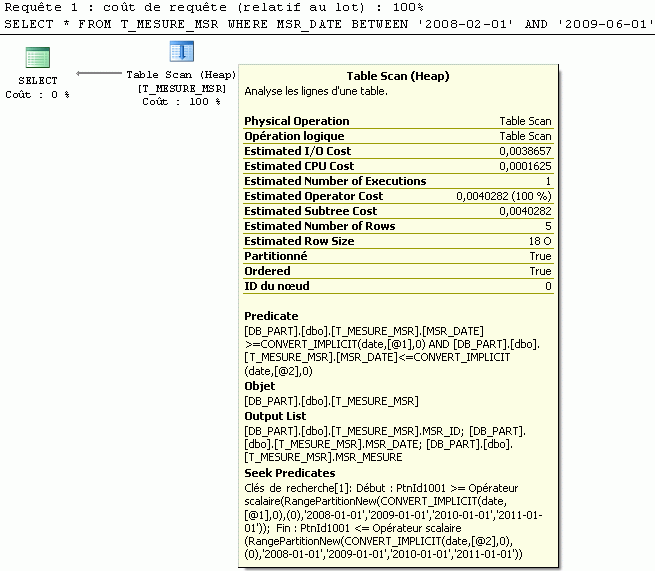This screenshot has height=571, width=655.
Task: Select the Estimated Operator Cost row
Action: (x=397, y=196)
